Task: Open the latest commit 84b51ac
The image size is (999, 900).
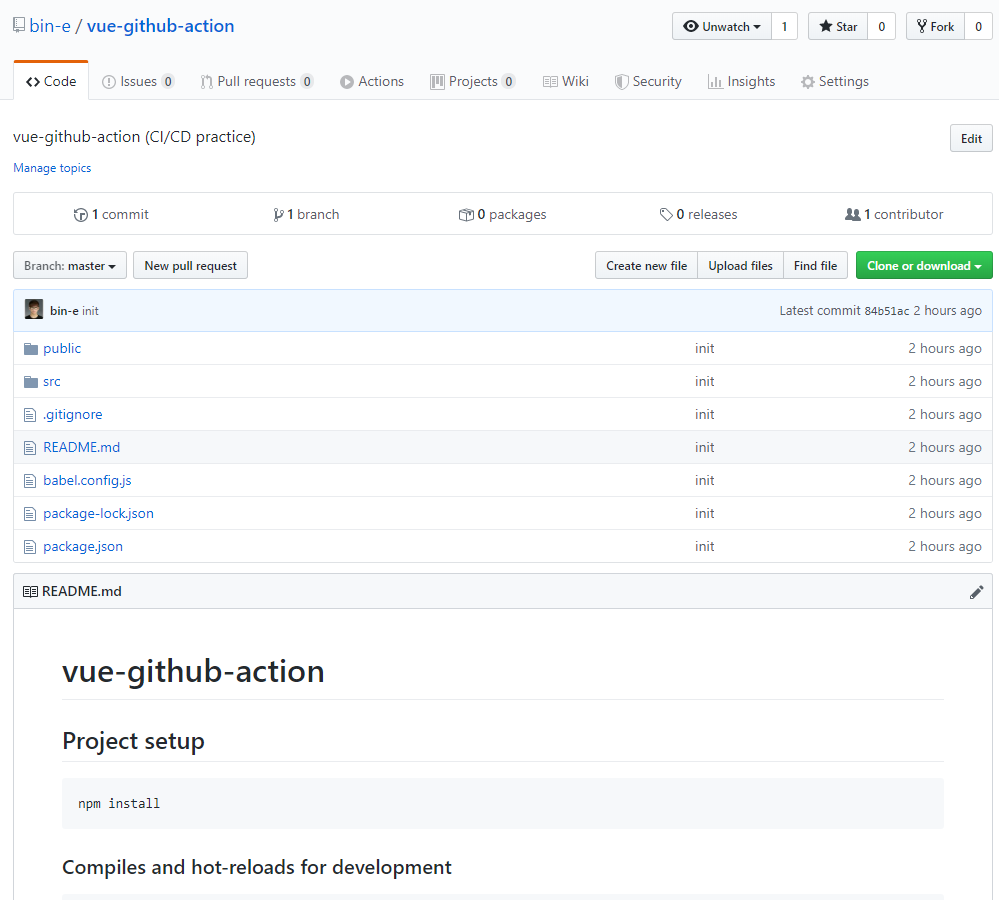Action: pyautogui.click(x=886, y=311)
